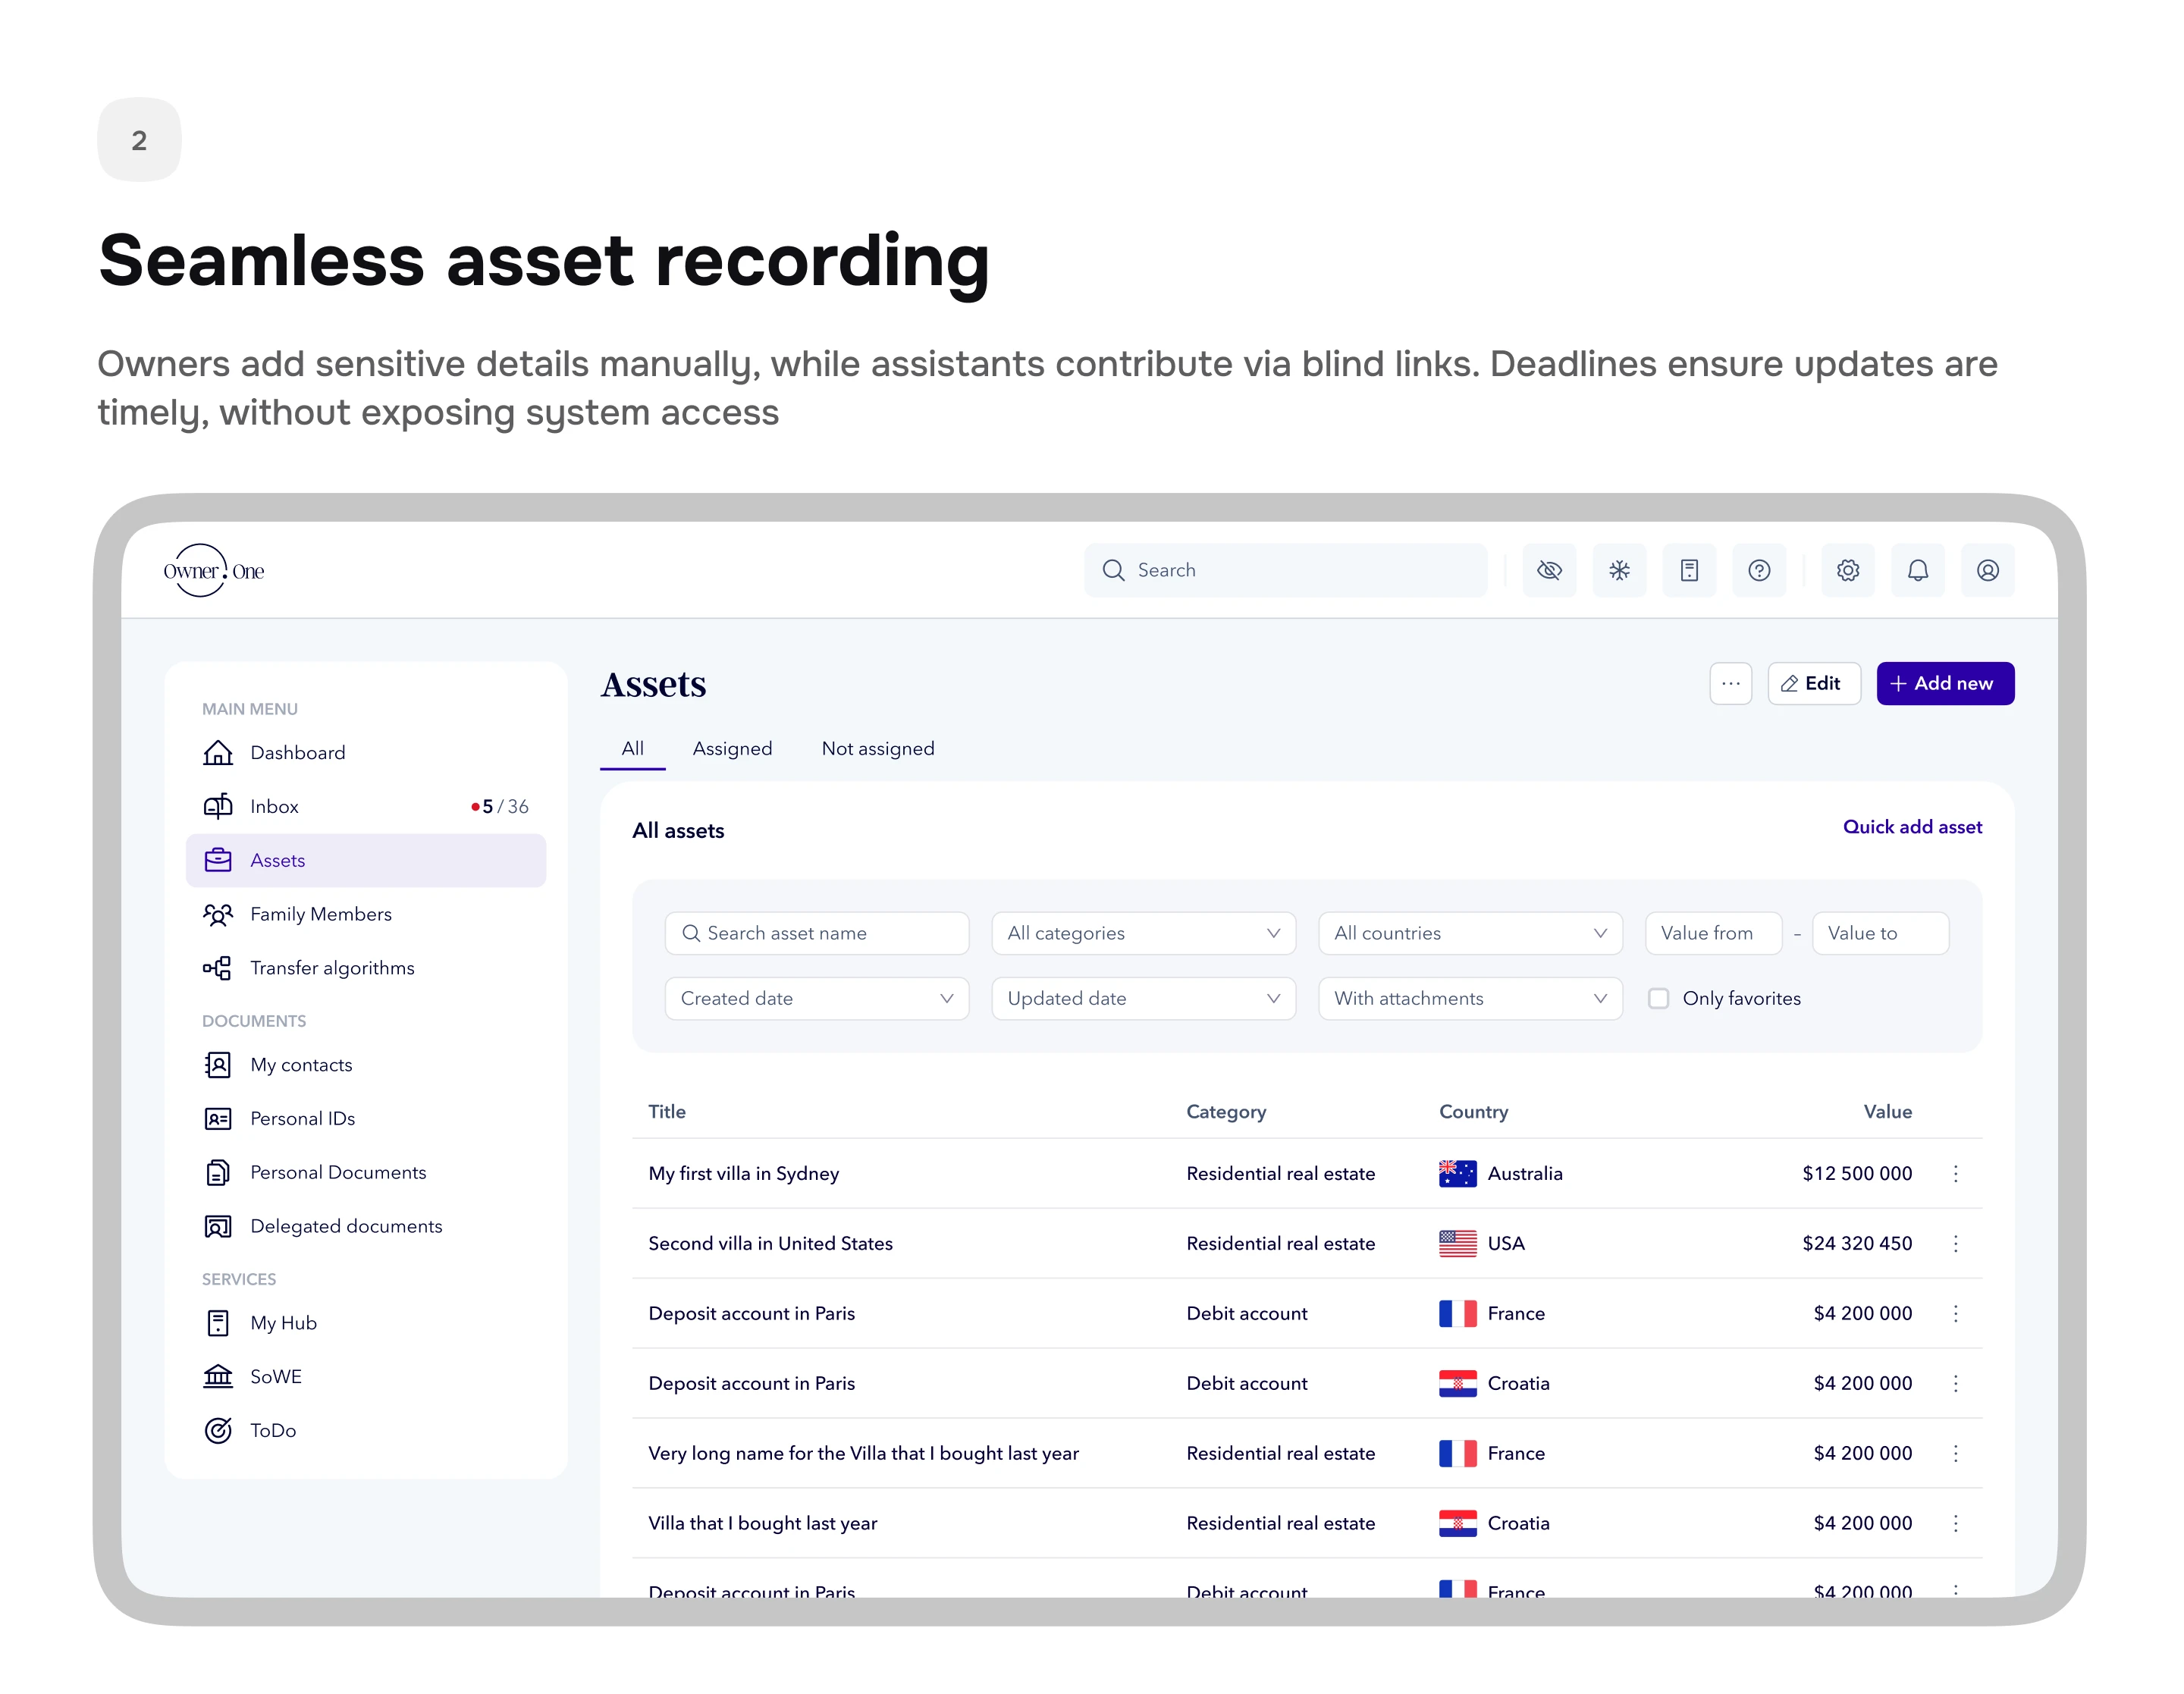The image size is (2184, 1694).
Task: Switch to the Not assigned tab
Action: [x=877, y=748]
